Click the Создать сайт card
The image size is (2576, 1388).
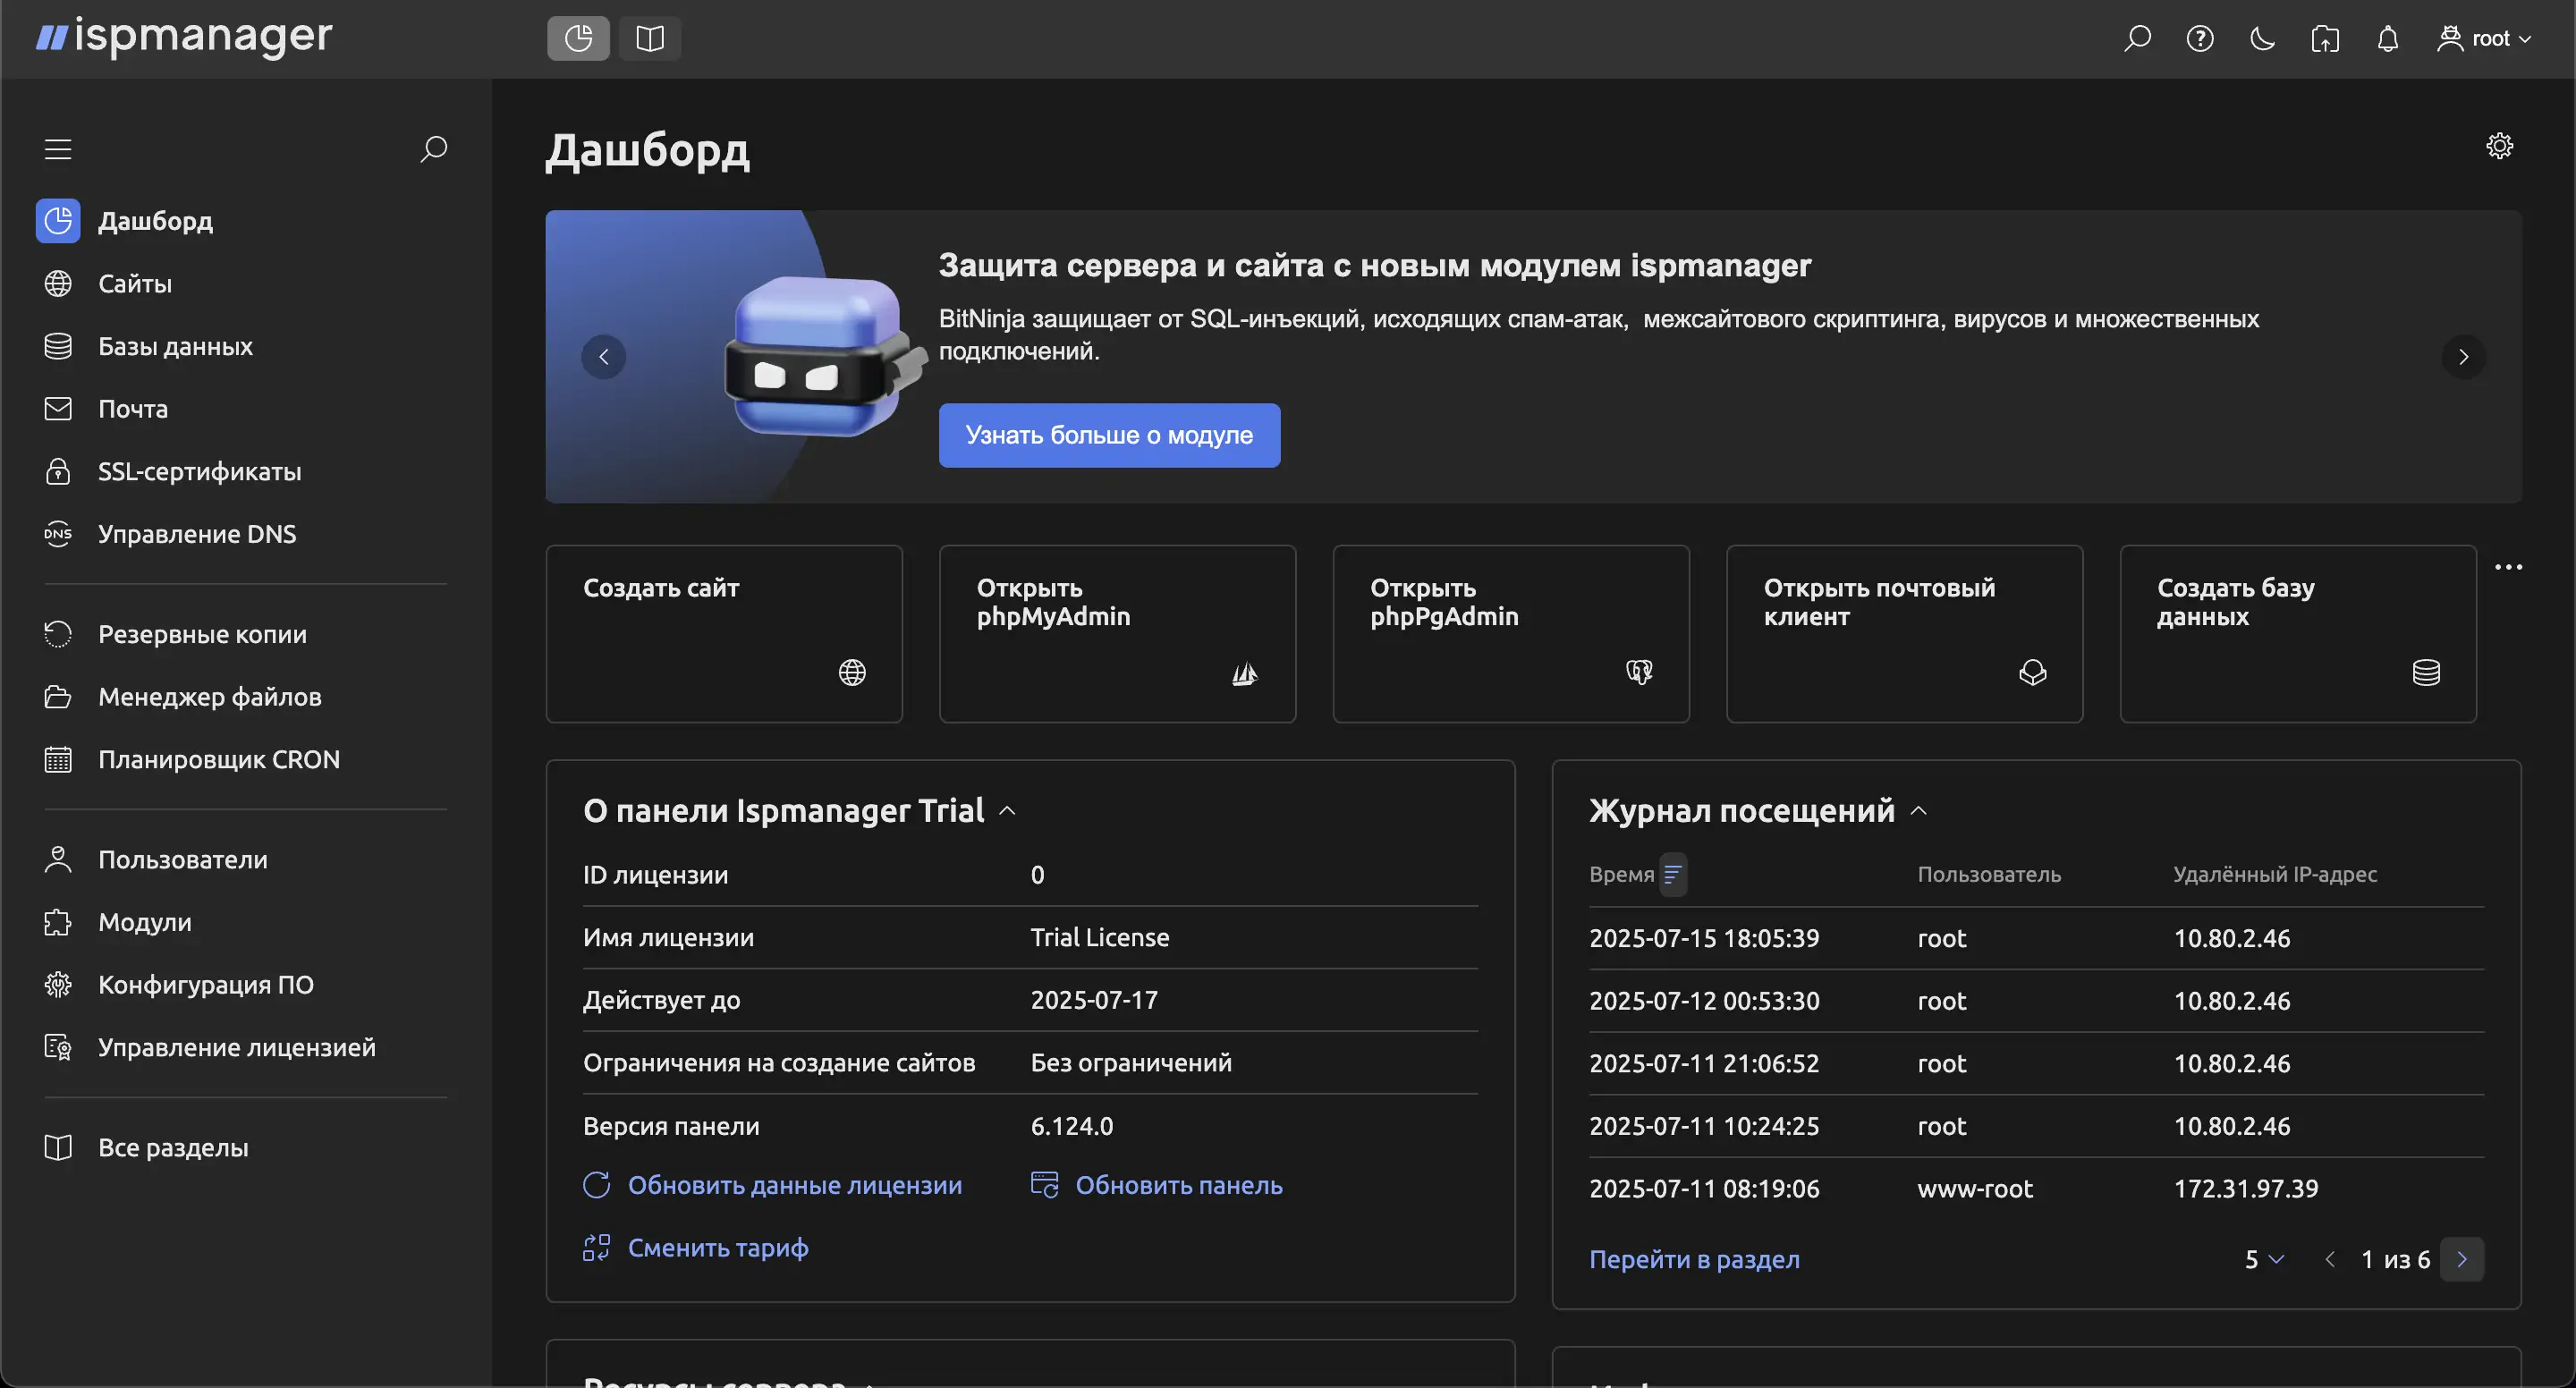(x=723, y=633)
